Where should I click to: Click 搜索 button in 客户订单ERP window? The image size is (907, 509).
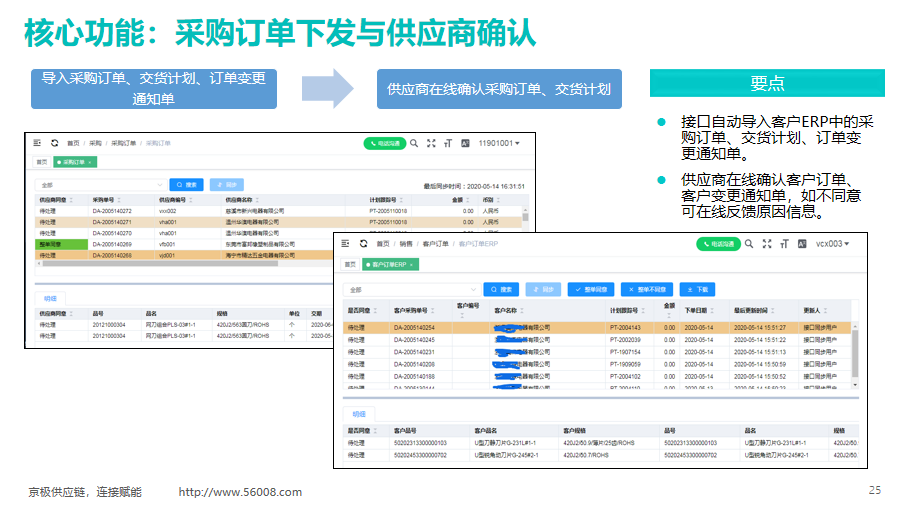tap(502, 289)
